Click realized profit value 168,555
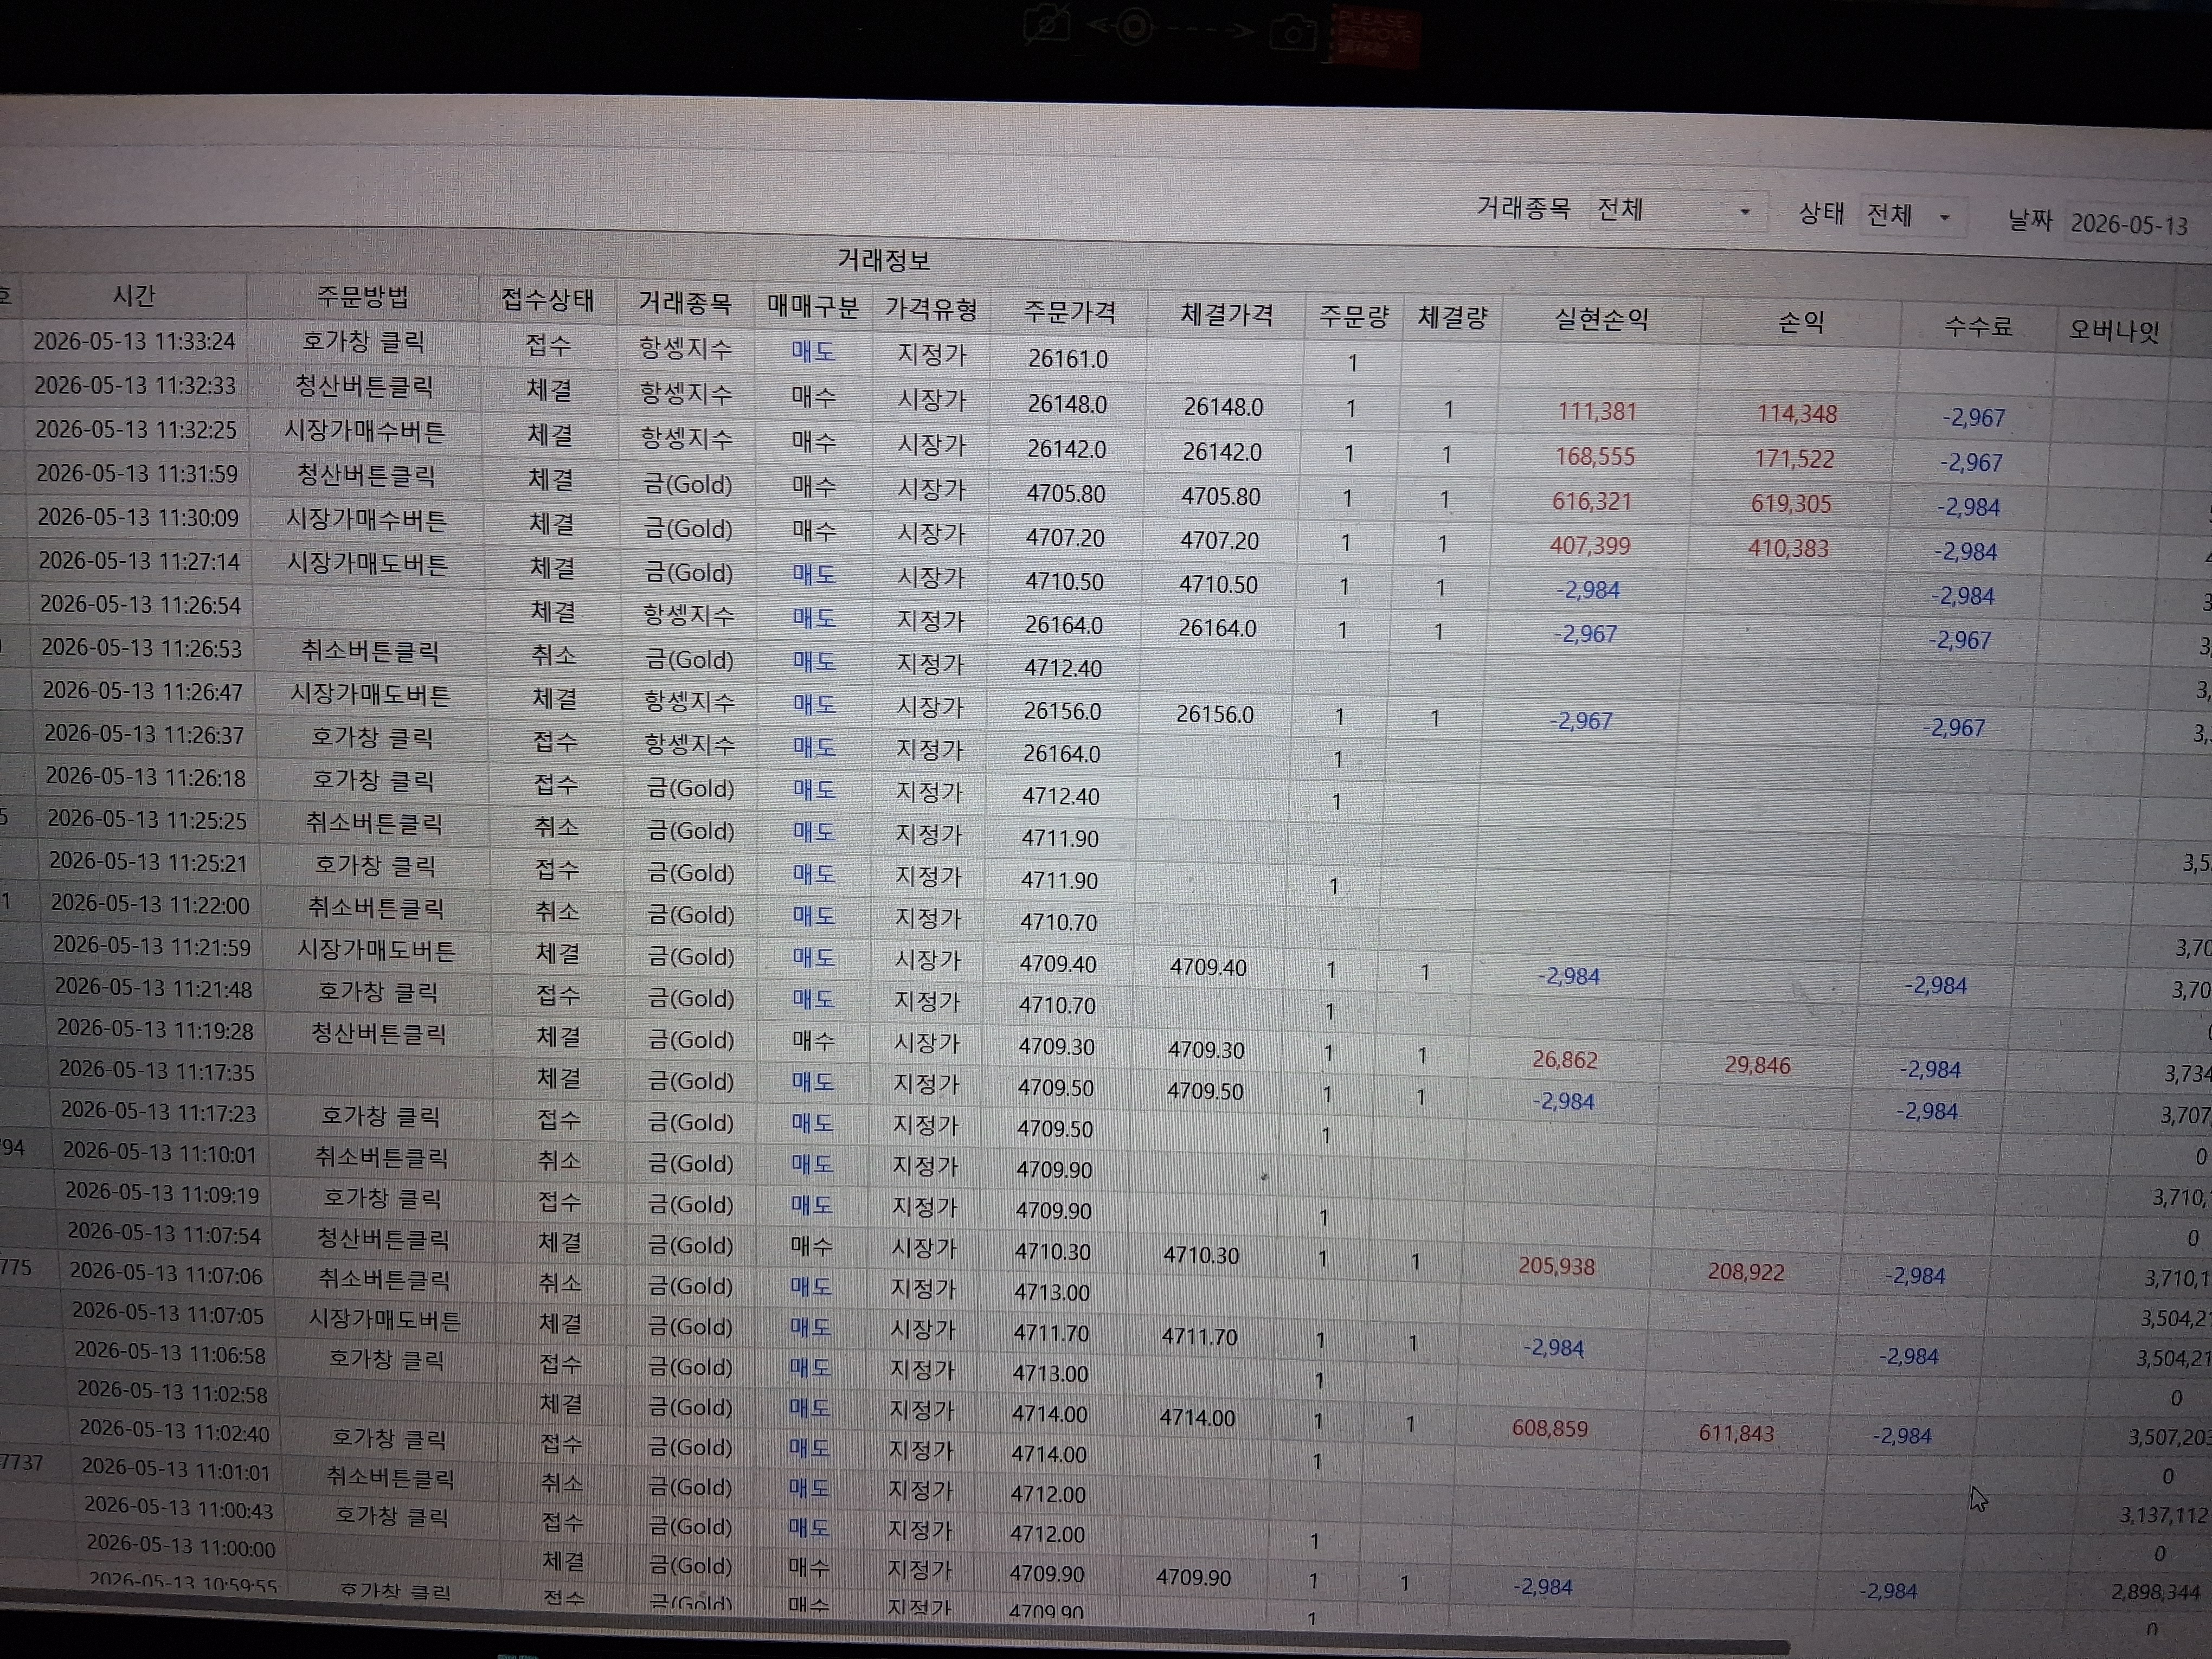 click(1595, 456)
